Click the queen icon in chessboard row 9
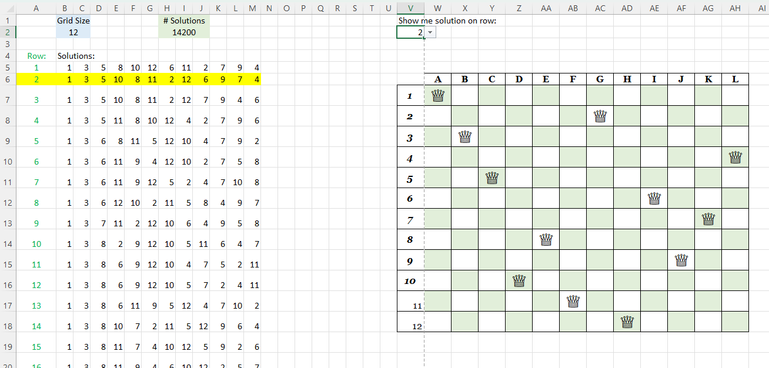Image resolution: width=769 pixels, height=368 pixels. pyautogui.click(x=681, y=261)
